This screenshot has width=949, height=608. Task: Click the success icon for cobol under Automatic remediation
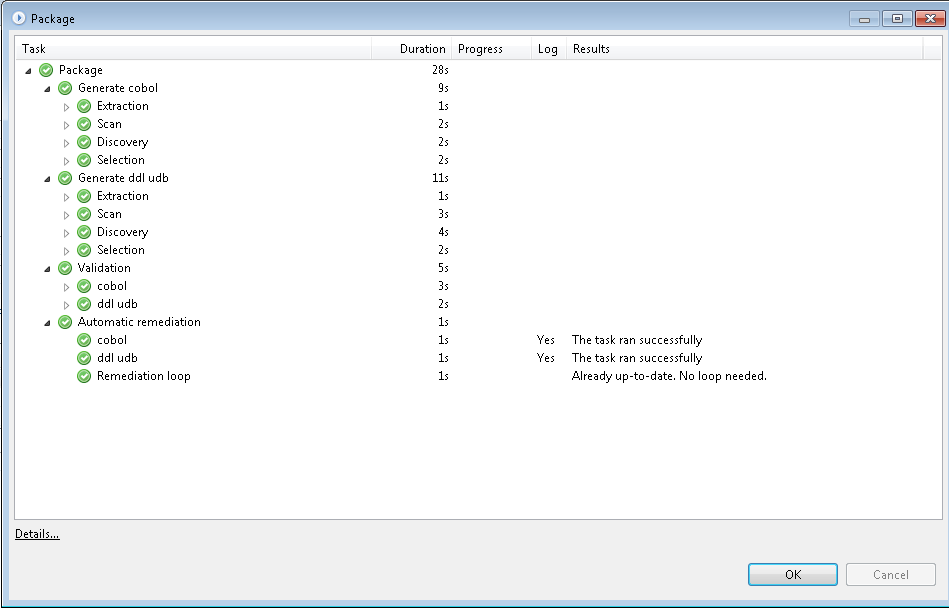[x=84, y=340]
